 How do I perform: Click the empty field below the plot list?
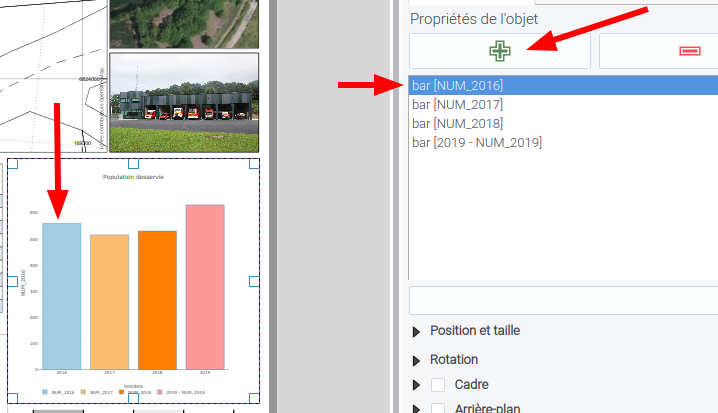(563, 300)
